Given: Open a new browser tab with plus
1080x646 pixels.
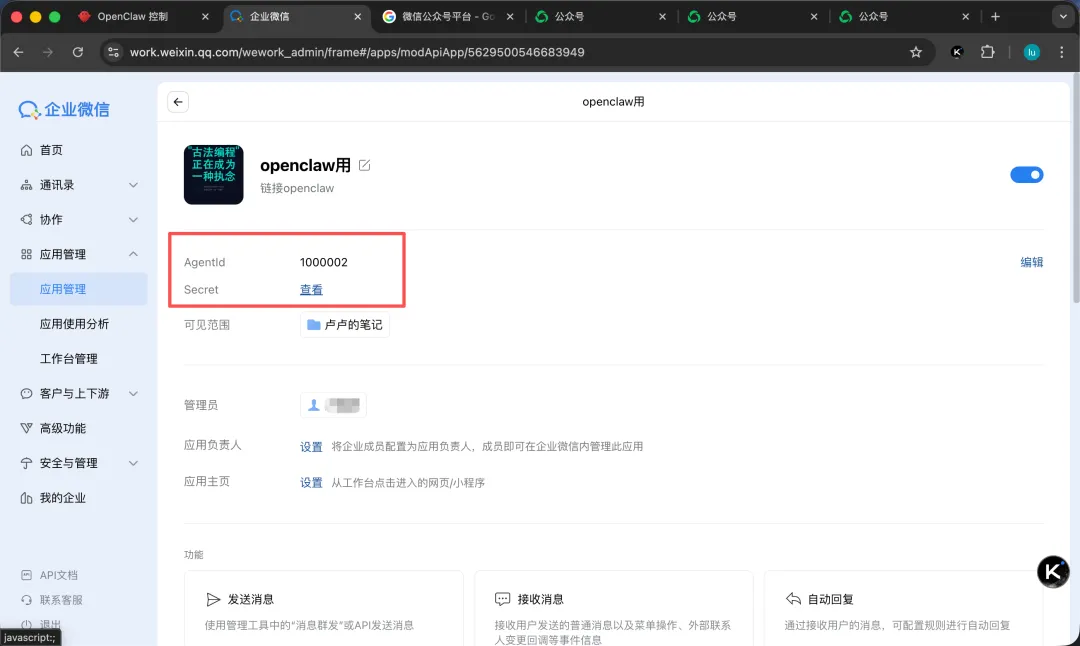Looking at the screenshot, I should [x=995, y=17].
